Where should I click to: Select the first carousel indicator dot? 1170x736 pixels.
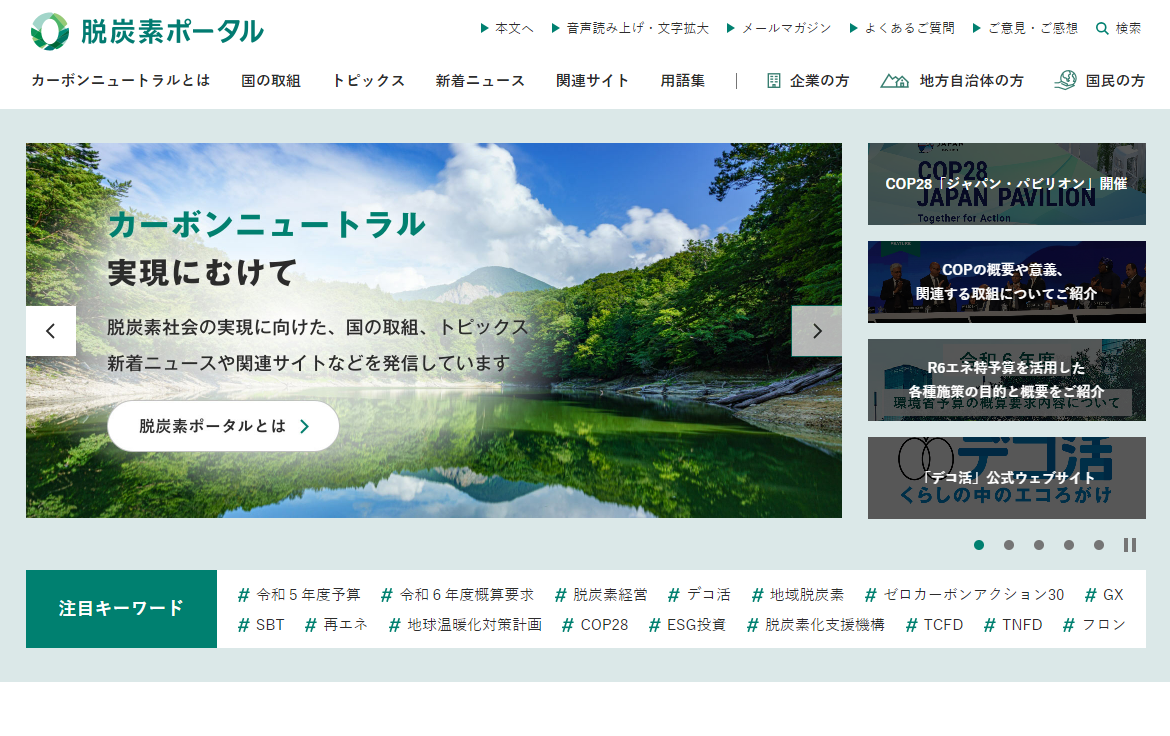point(979,545)
